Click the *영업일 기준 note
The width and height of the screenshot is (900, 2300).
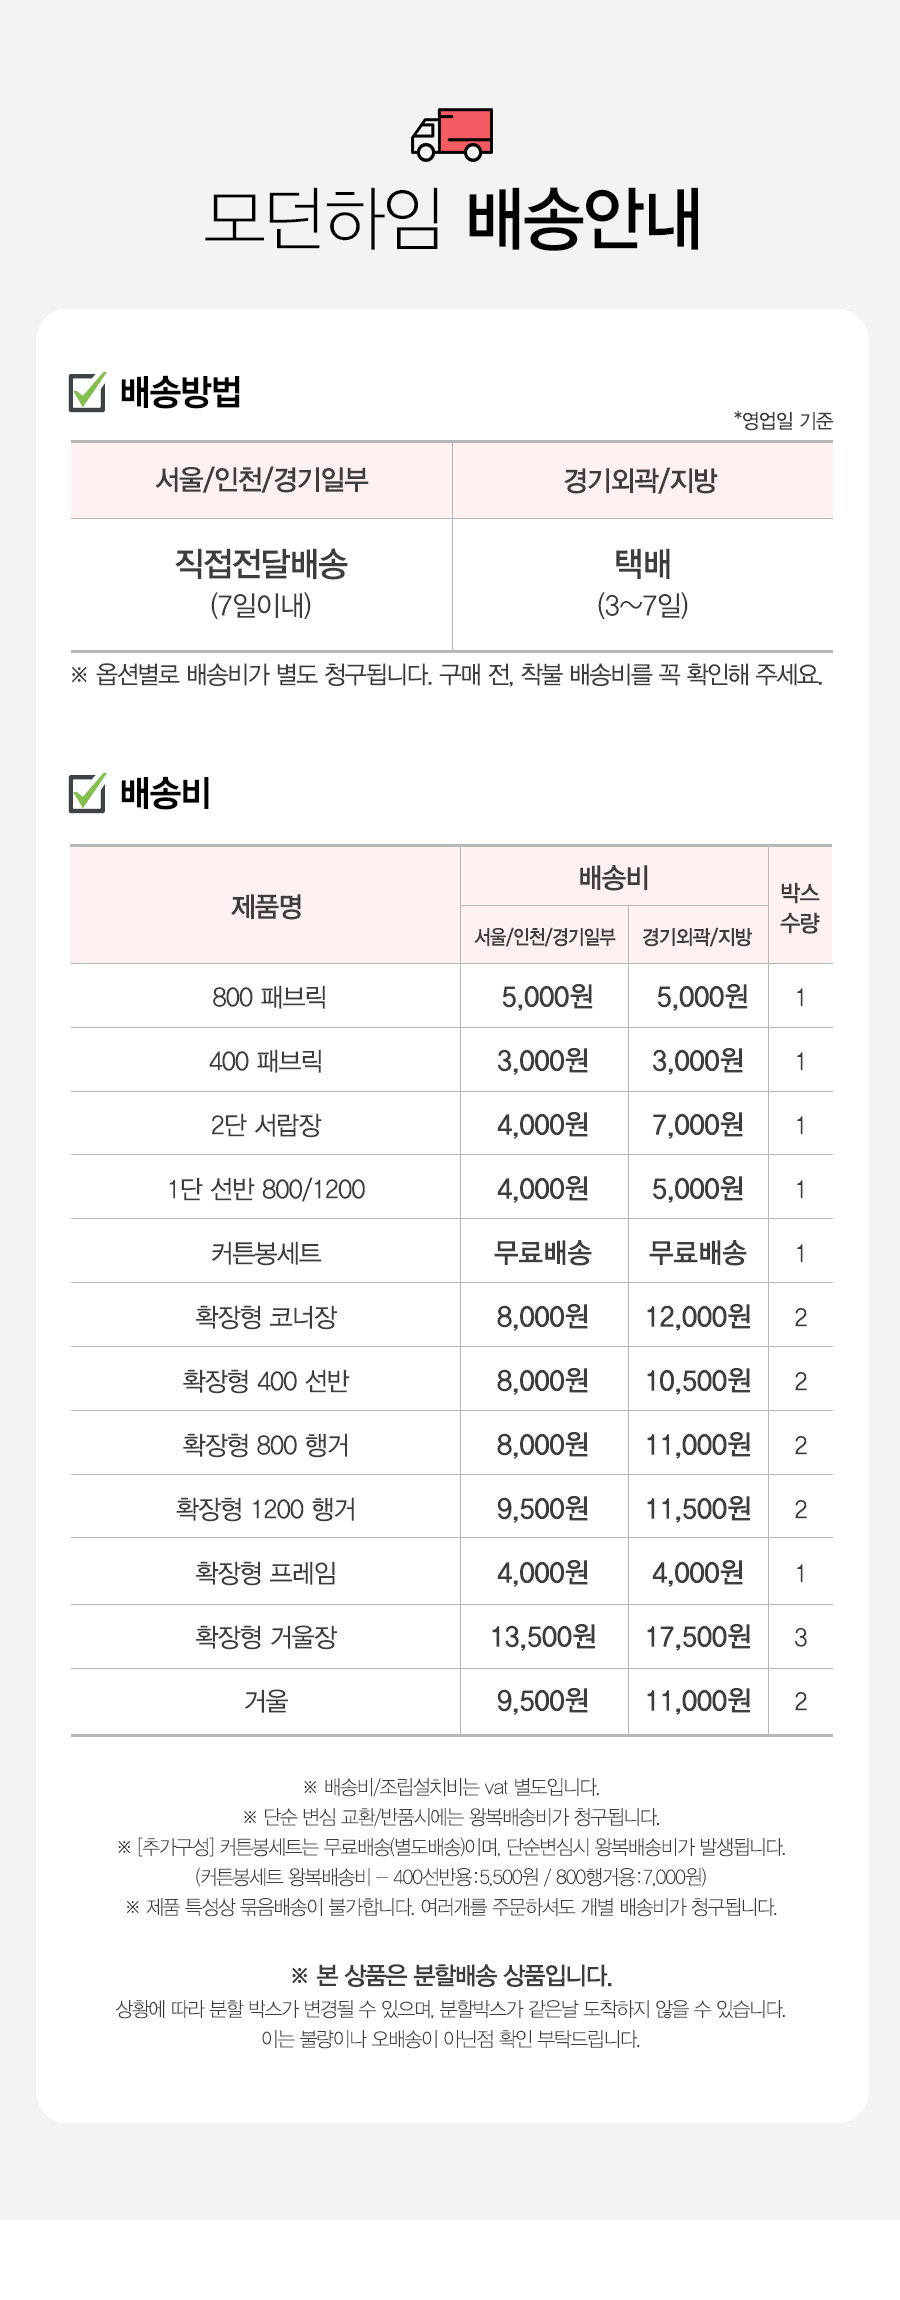pos(783,420)
